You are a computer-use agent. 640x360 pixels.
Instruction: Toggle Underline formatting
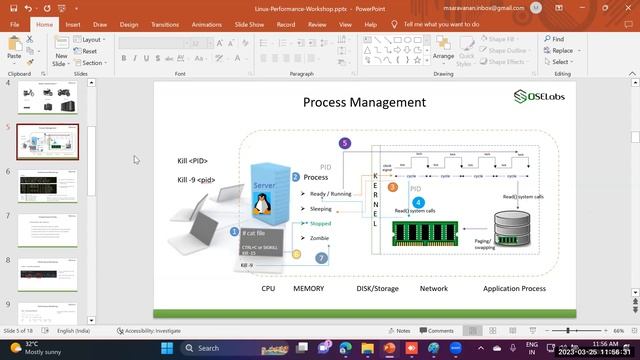click(146, 59)
